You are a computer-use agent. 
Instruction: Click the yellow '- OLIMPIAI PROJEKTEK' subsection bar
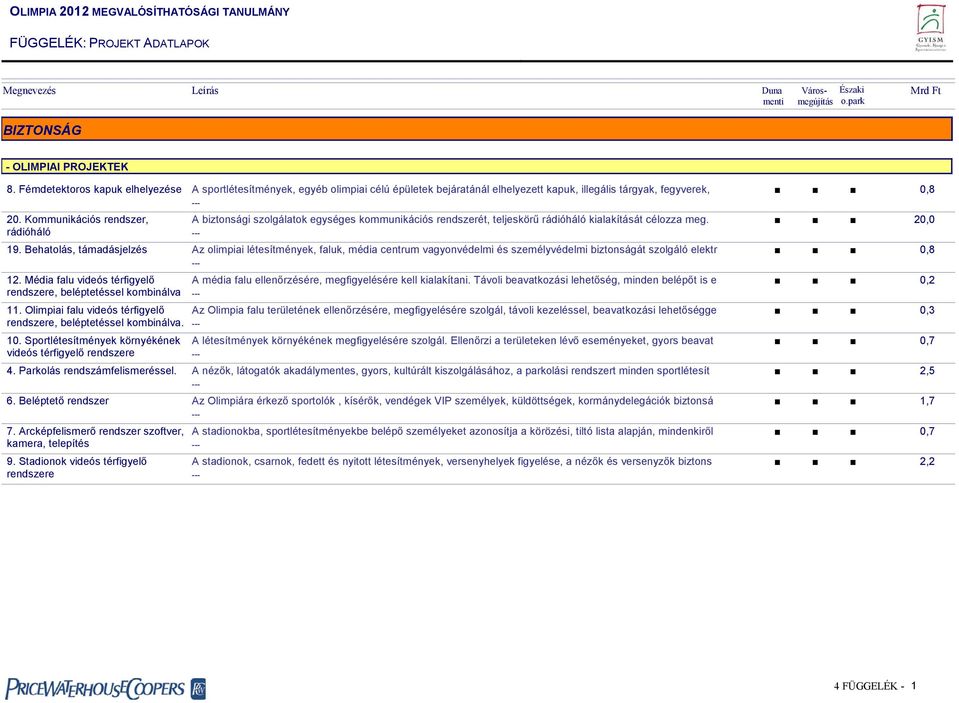[477, 166]
